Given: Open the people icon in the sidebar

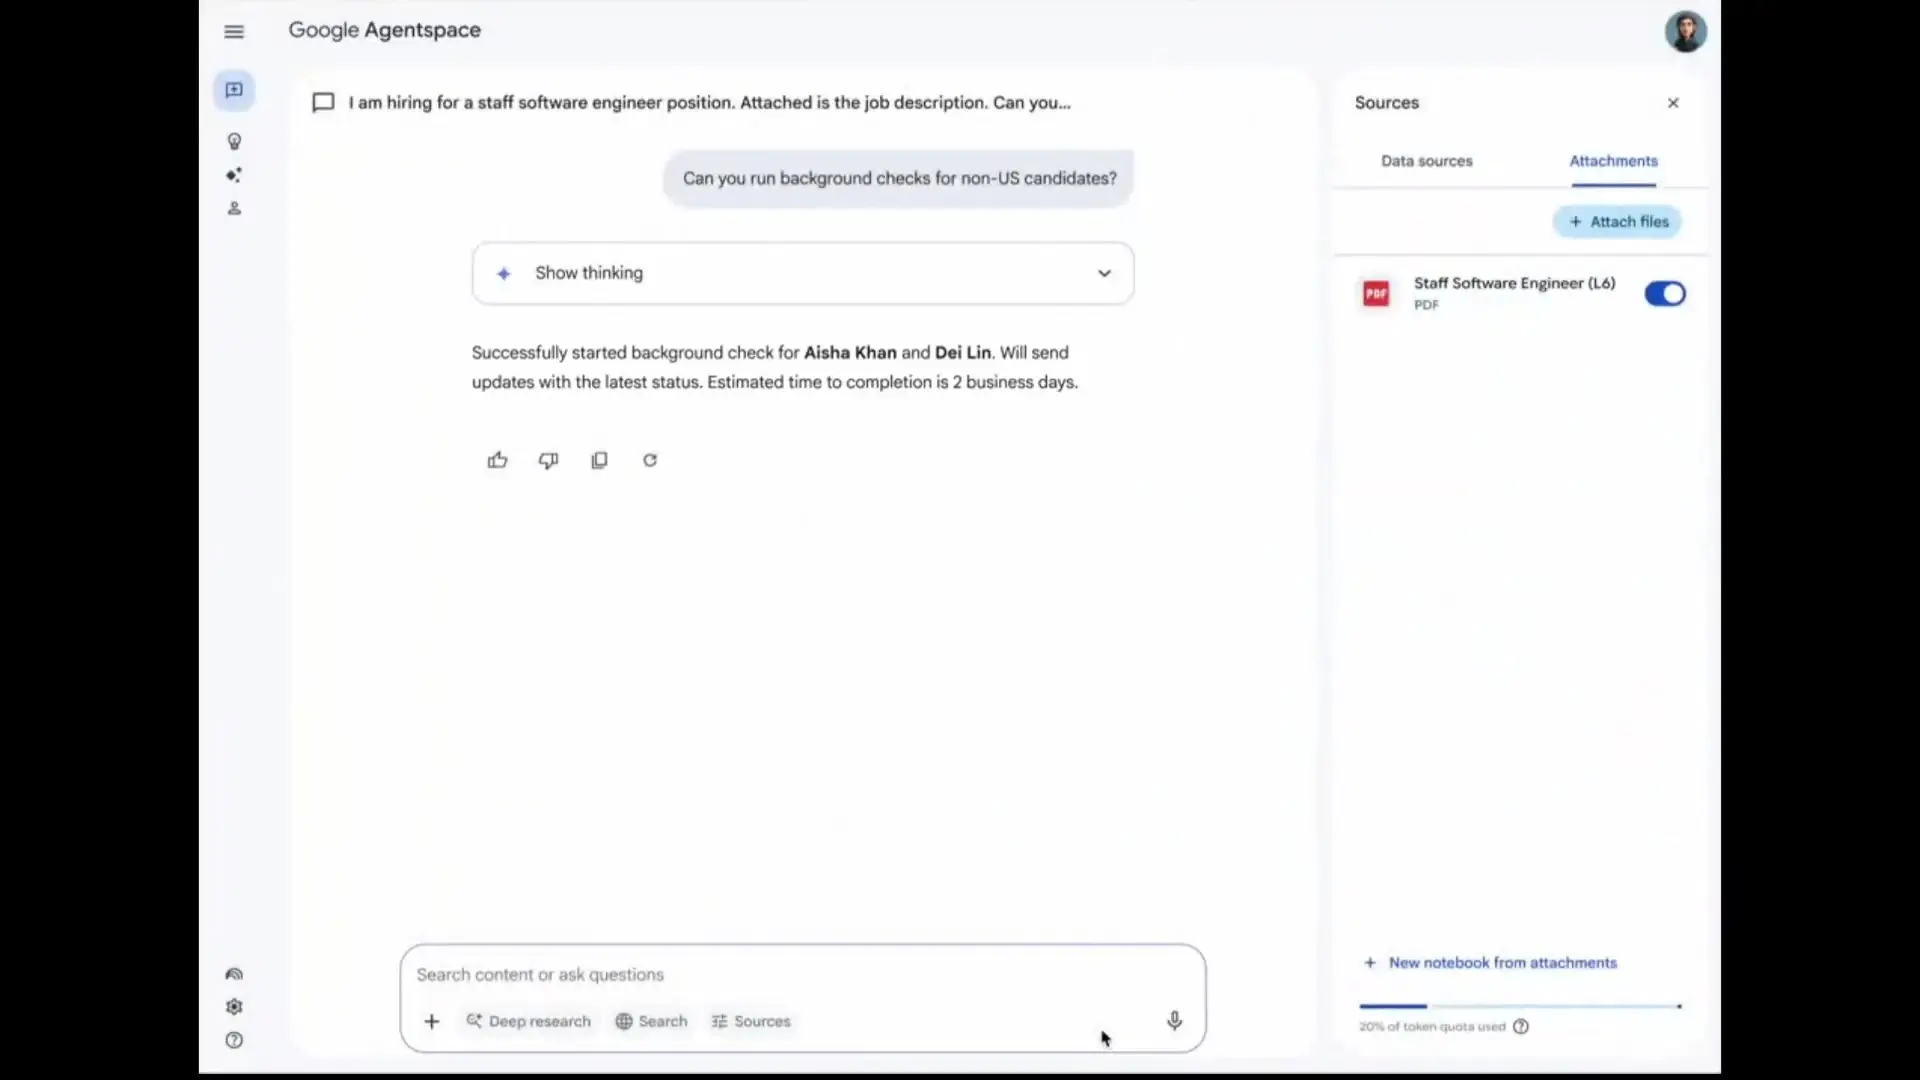Looking at the screenshot, I should (x=234, y=208).
